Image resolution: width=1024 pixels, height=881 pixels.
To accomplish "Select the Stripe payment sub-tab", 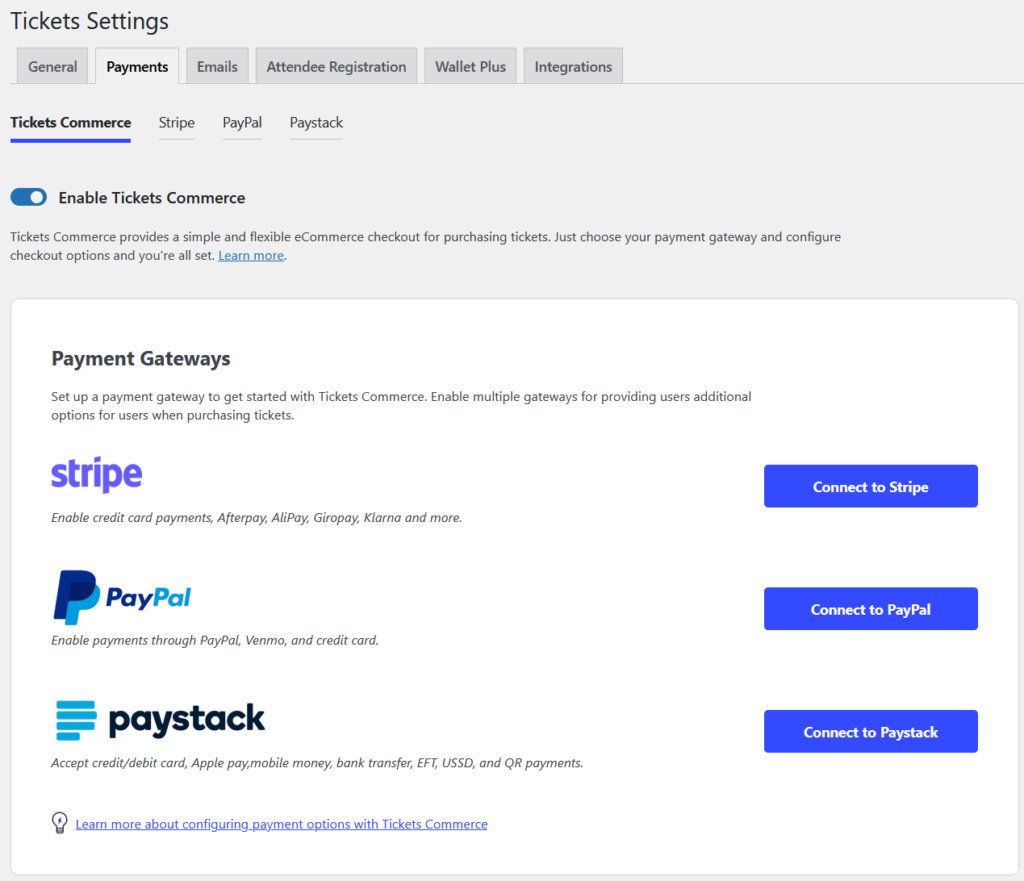I will [176, 123].
